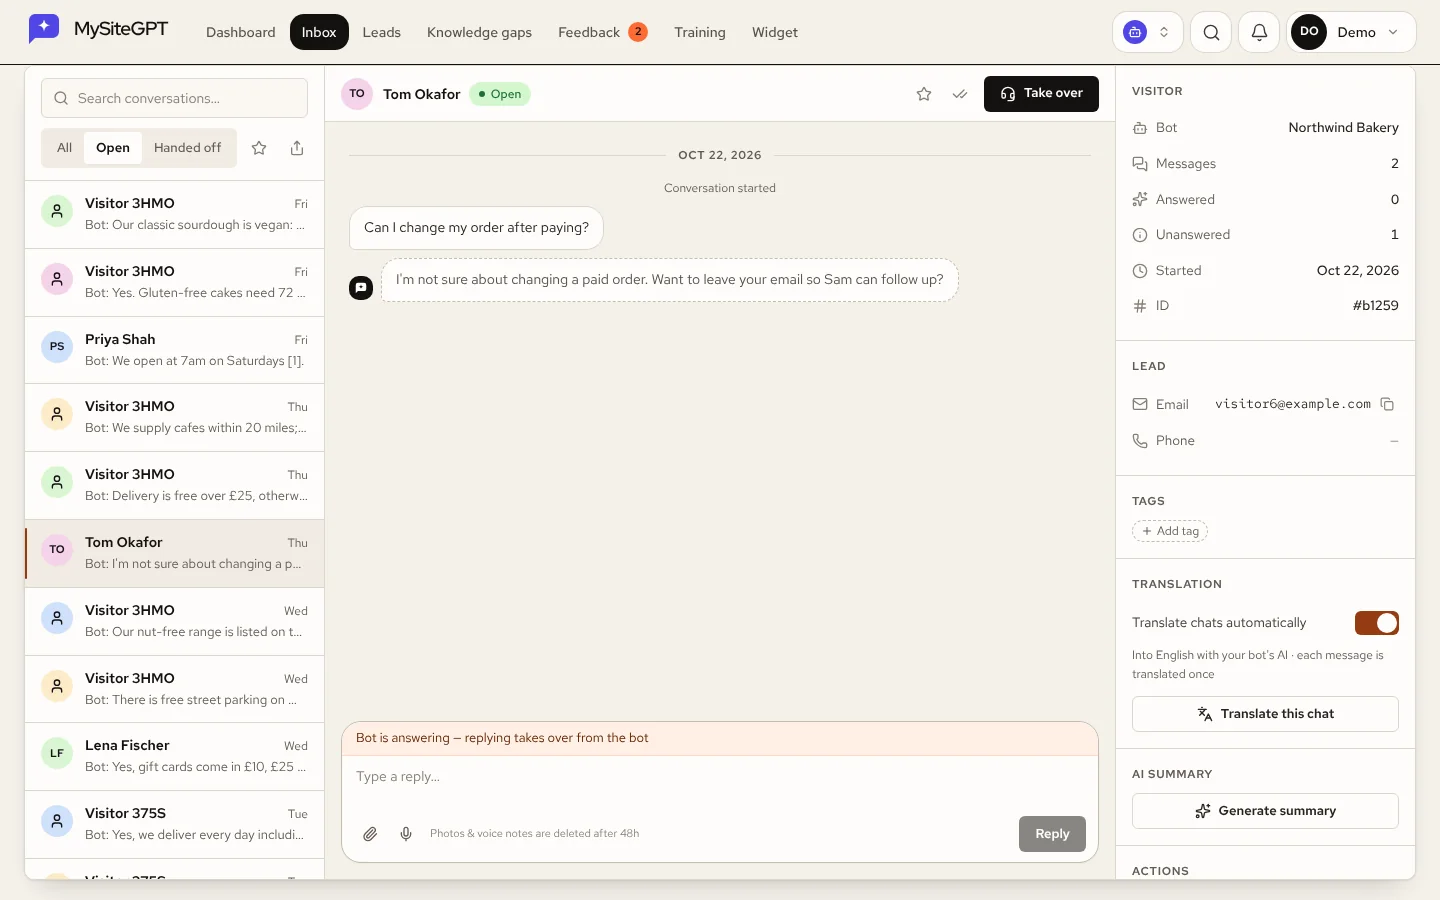Open Knowledge gaps page
Screen dimensions: 1440x900
coord(479,32)
